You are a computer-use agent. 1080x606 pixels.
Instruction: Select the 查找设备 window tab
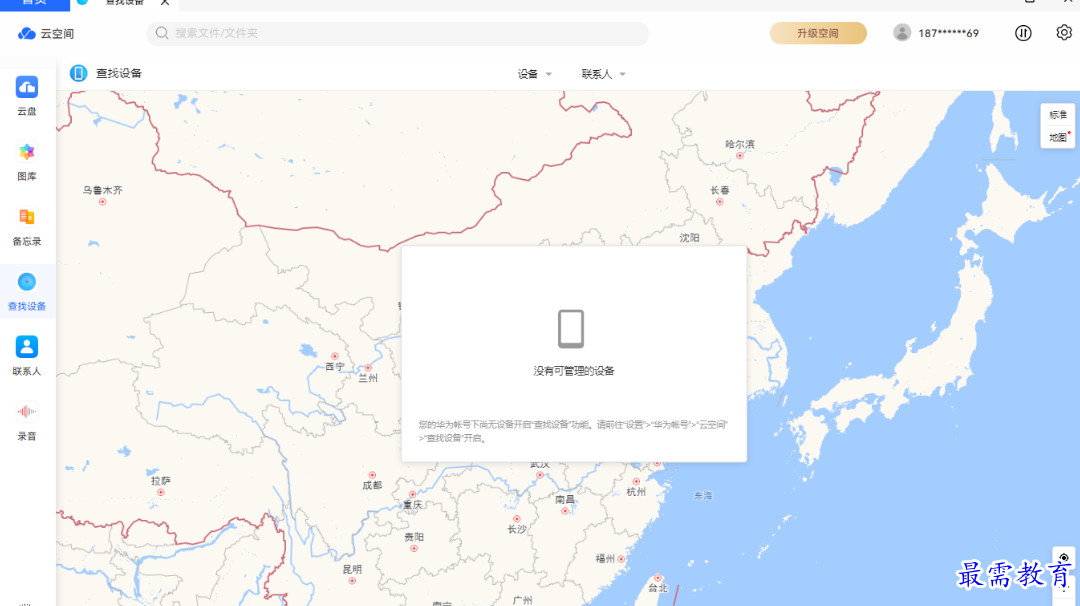click(x=124, y=3)
